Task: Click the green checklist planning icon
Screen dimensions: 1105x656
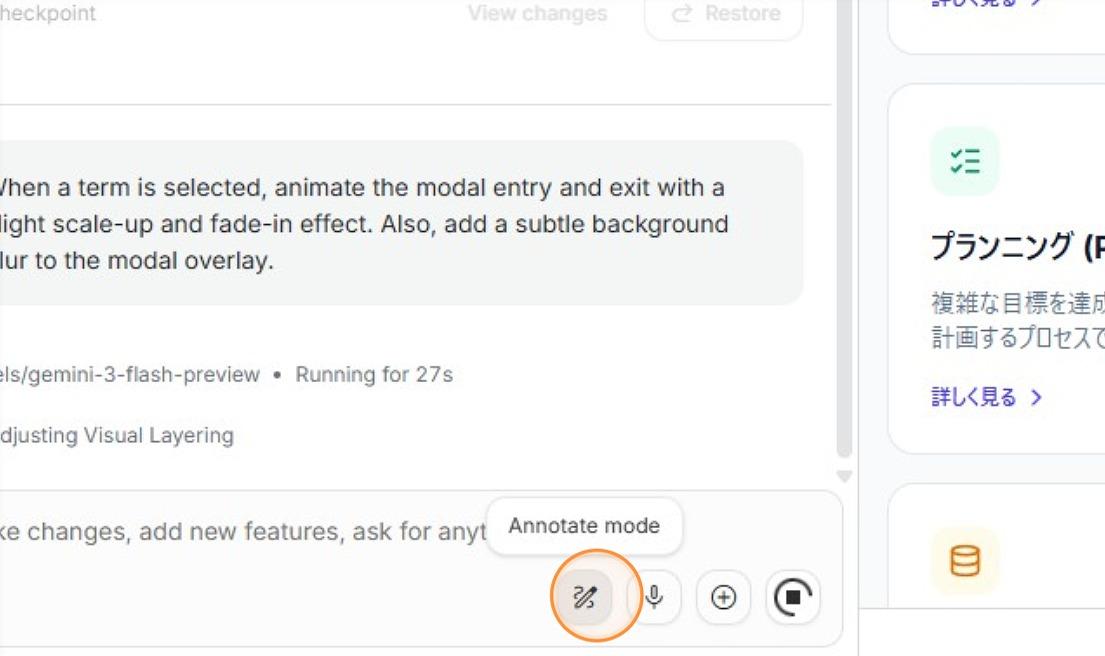Action: pos(964,161)
